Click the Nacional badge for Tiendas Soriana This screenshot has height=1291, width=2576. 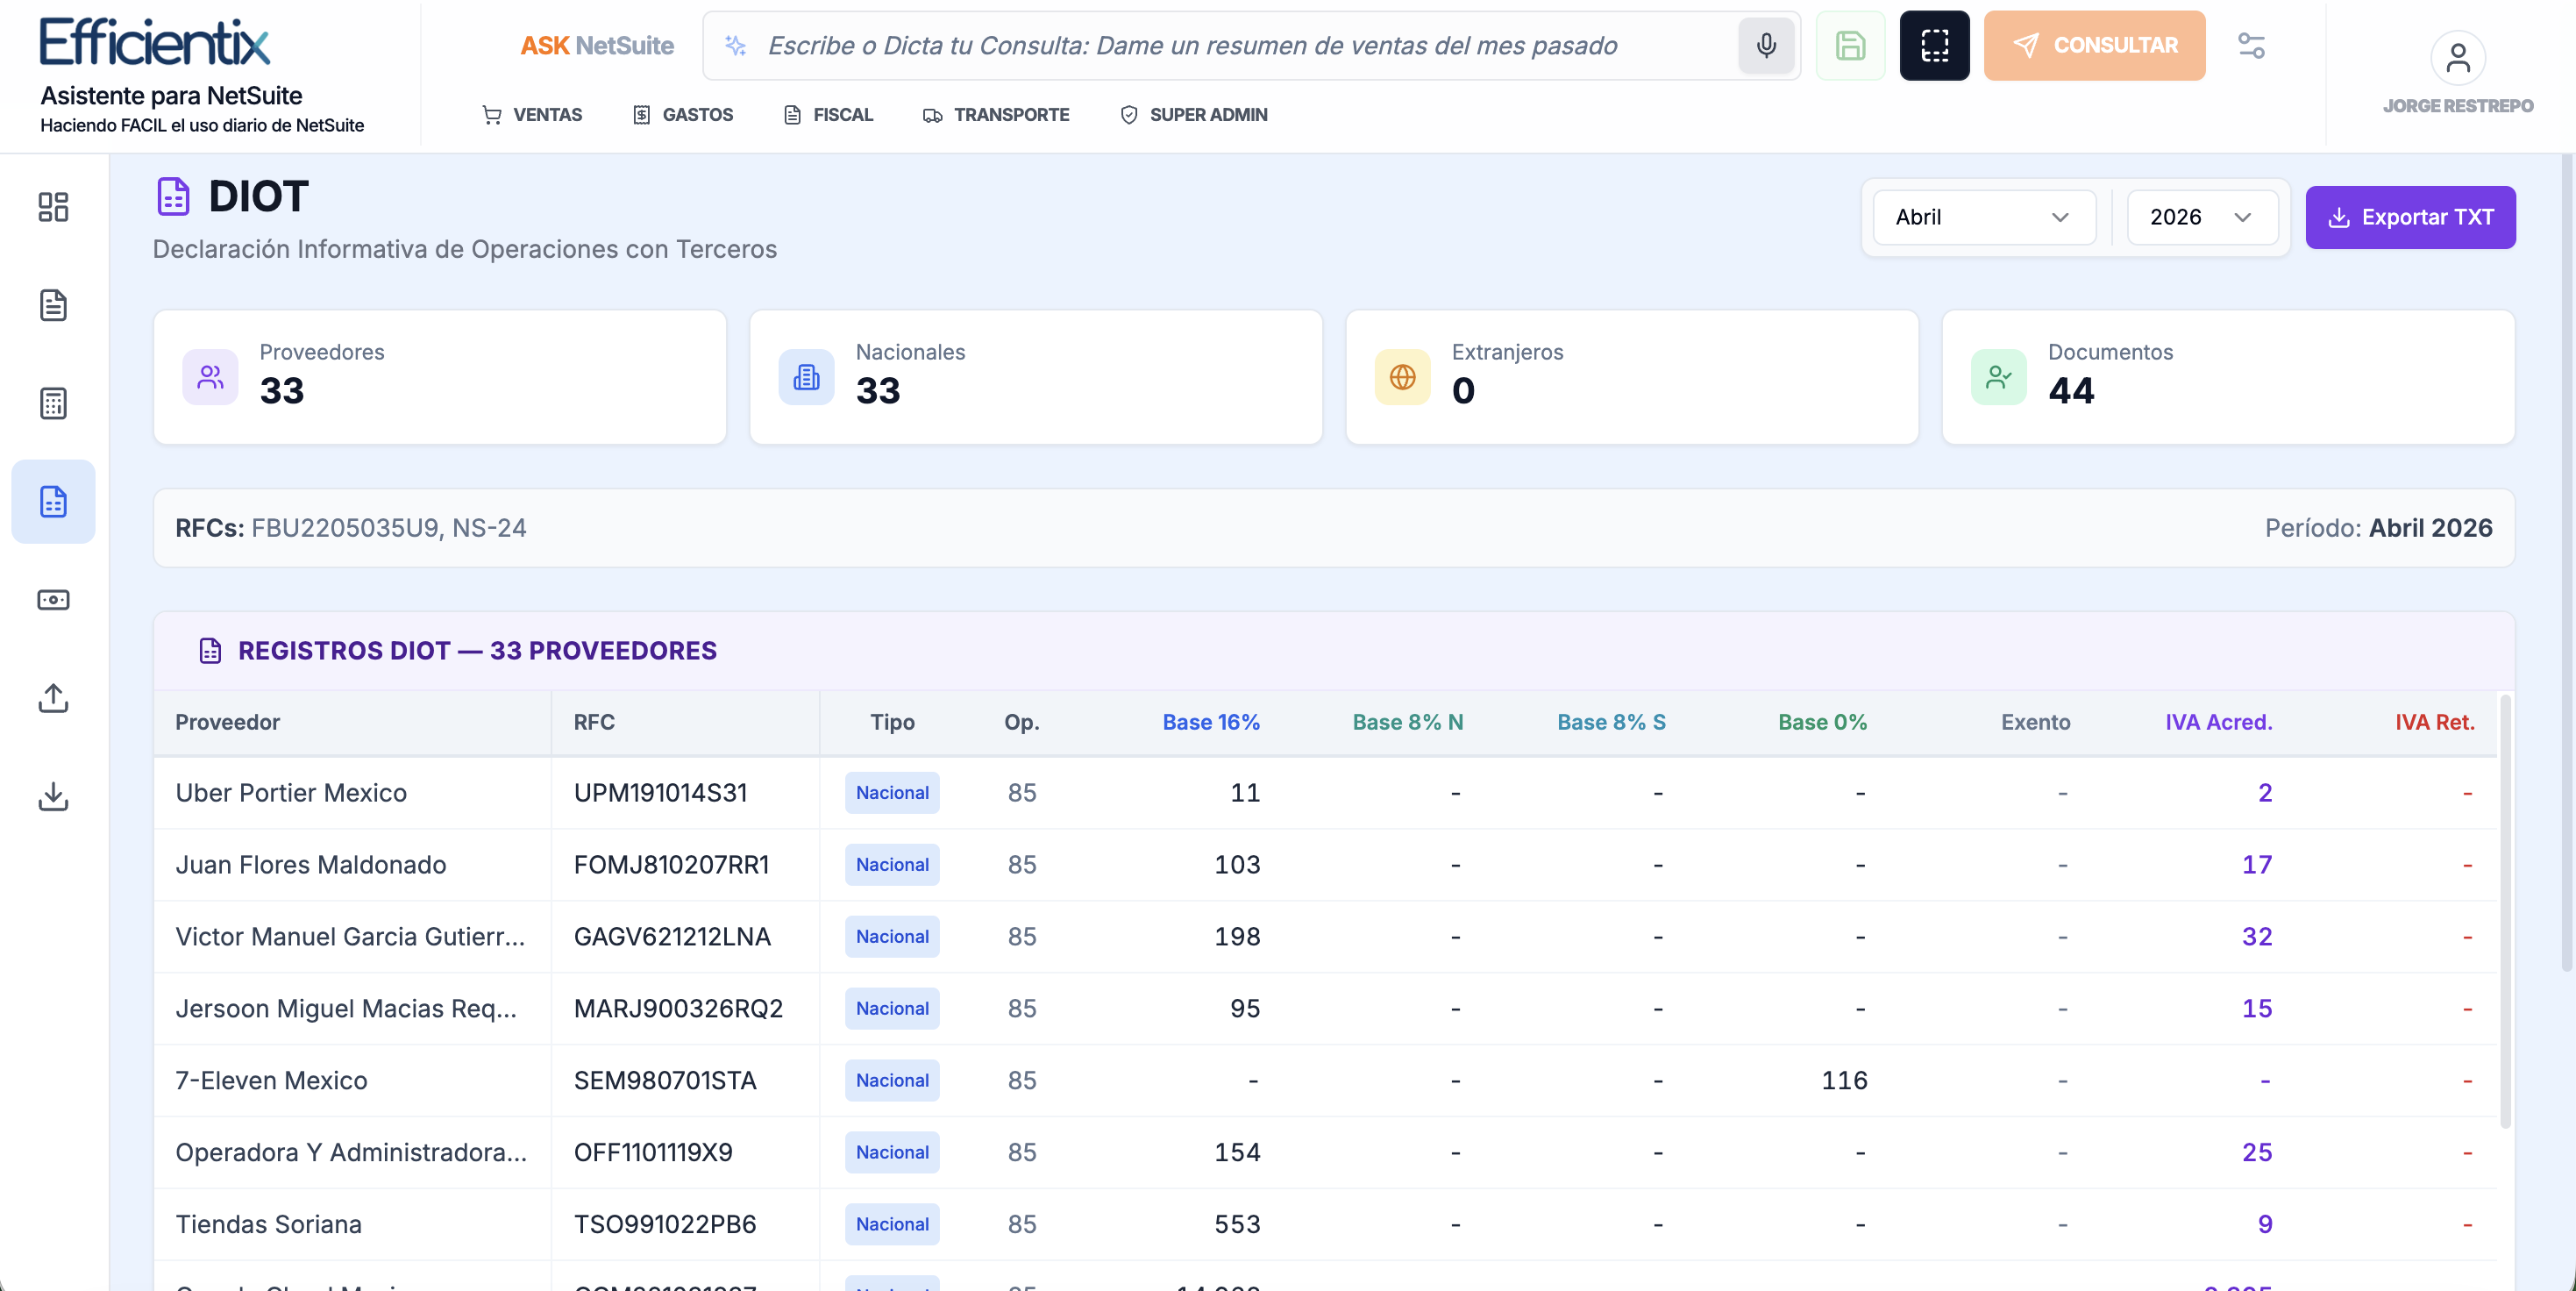(x=892, y=1224)
